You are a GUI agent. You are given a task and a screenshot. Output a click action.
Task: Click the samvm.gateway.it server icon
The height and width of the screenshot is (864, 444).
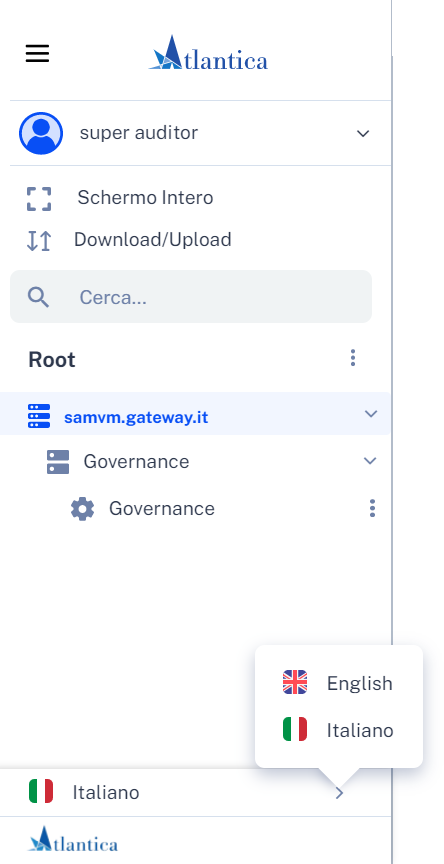click(39, 416)
